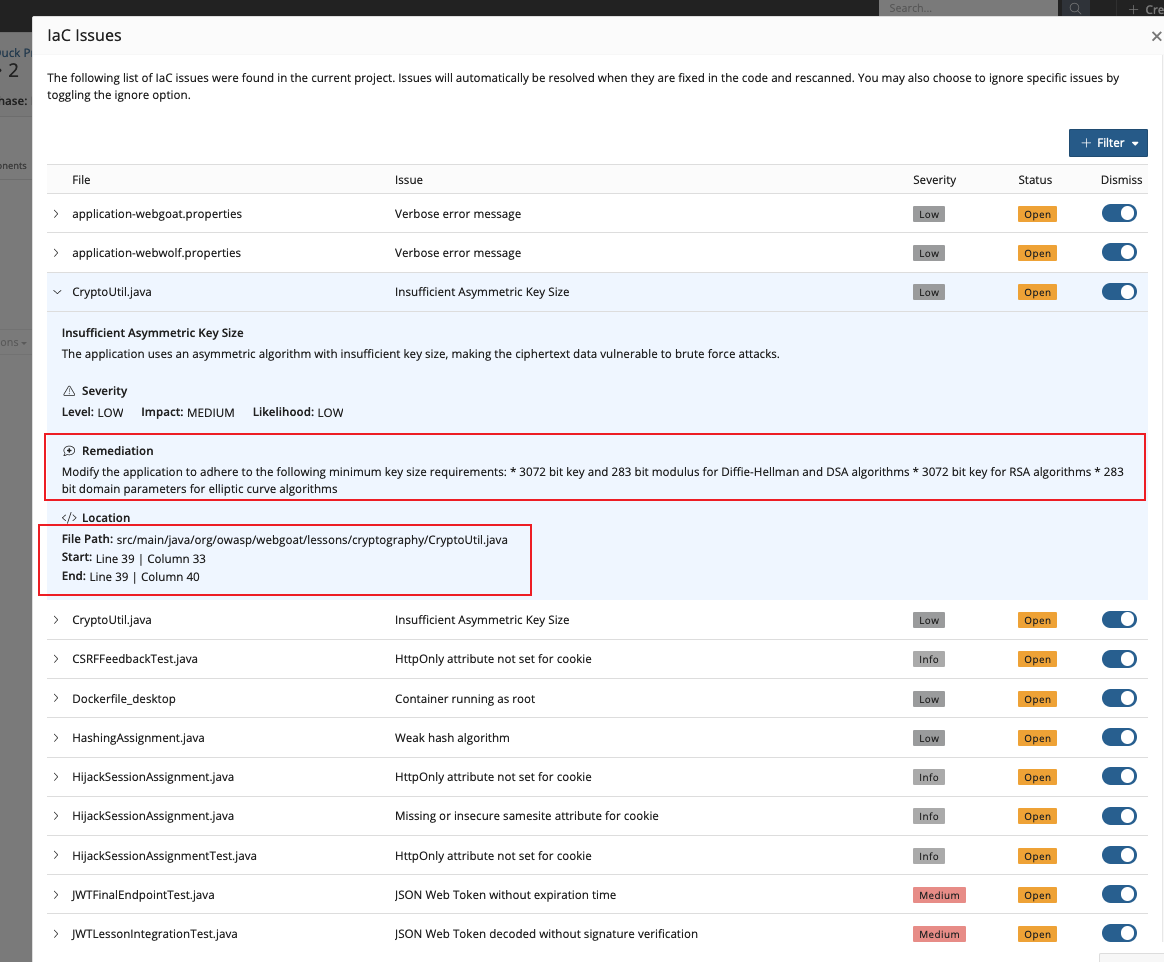This screenshot has height=962, width=1164.
Task: Click the CryptoUtil.java file path text
Action: tap(312, 540)
